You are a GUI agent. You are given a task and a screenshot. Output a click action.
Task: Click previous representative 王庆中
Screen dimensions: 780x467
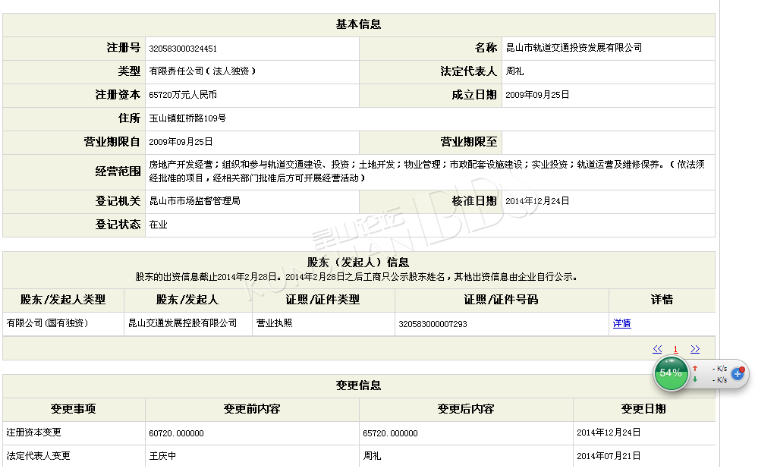162,456
